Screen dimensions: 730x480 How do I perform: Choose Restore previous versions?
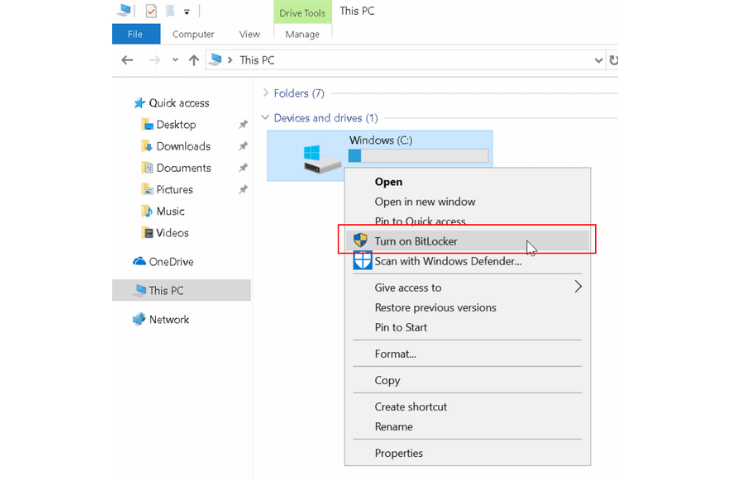467,308
